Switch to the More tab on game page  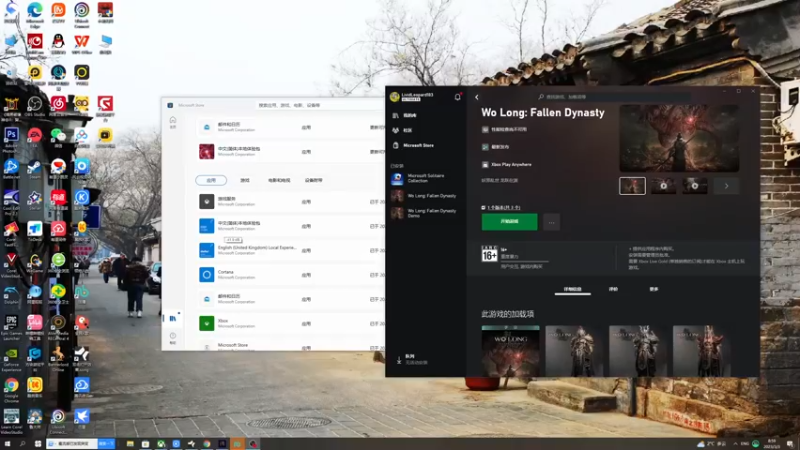pyautogui.click(x=654, y=289)
